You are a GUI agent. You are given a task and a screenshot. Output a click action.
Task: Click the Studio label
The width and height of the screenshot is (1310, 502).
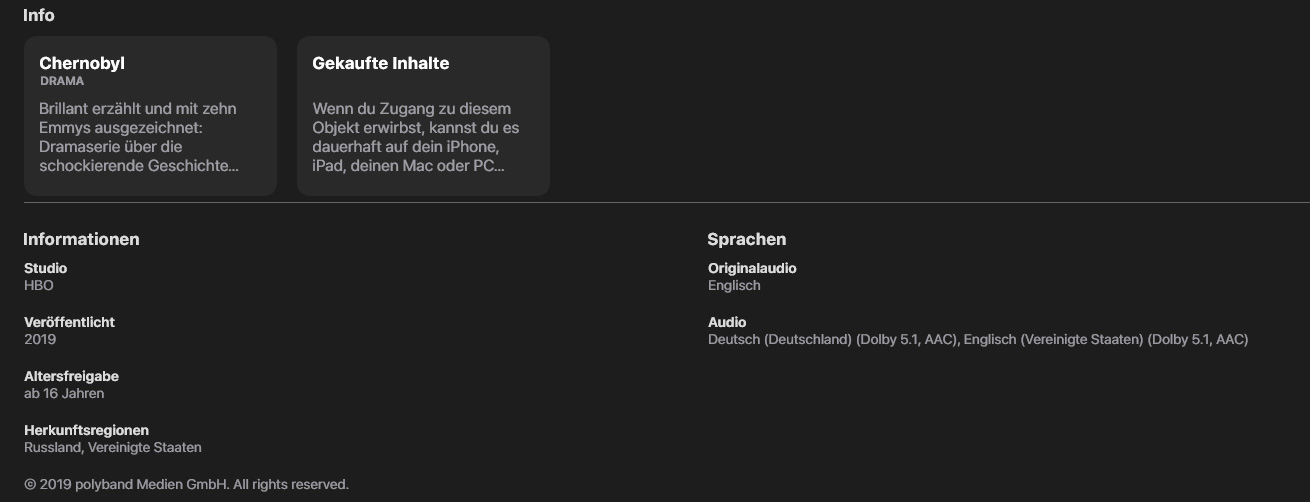click(x=45, y=268)
